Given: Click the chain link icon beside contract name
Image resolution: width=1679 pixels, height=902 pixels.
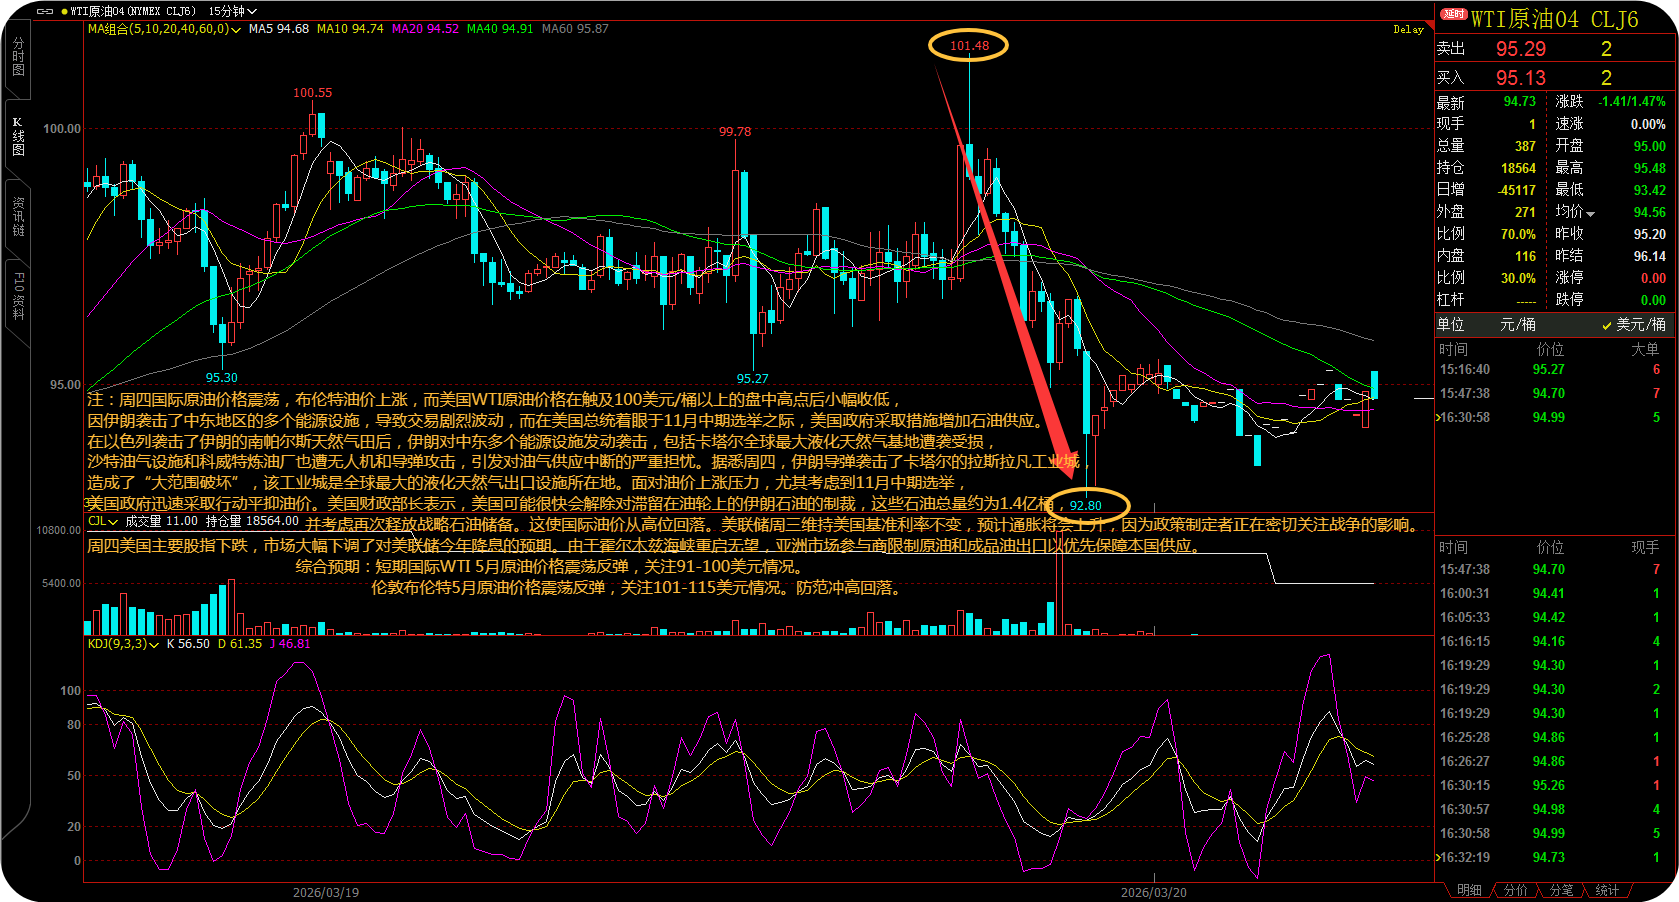Looking at the screenshot, I should point(45,11).
